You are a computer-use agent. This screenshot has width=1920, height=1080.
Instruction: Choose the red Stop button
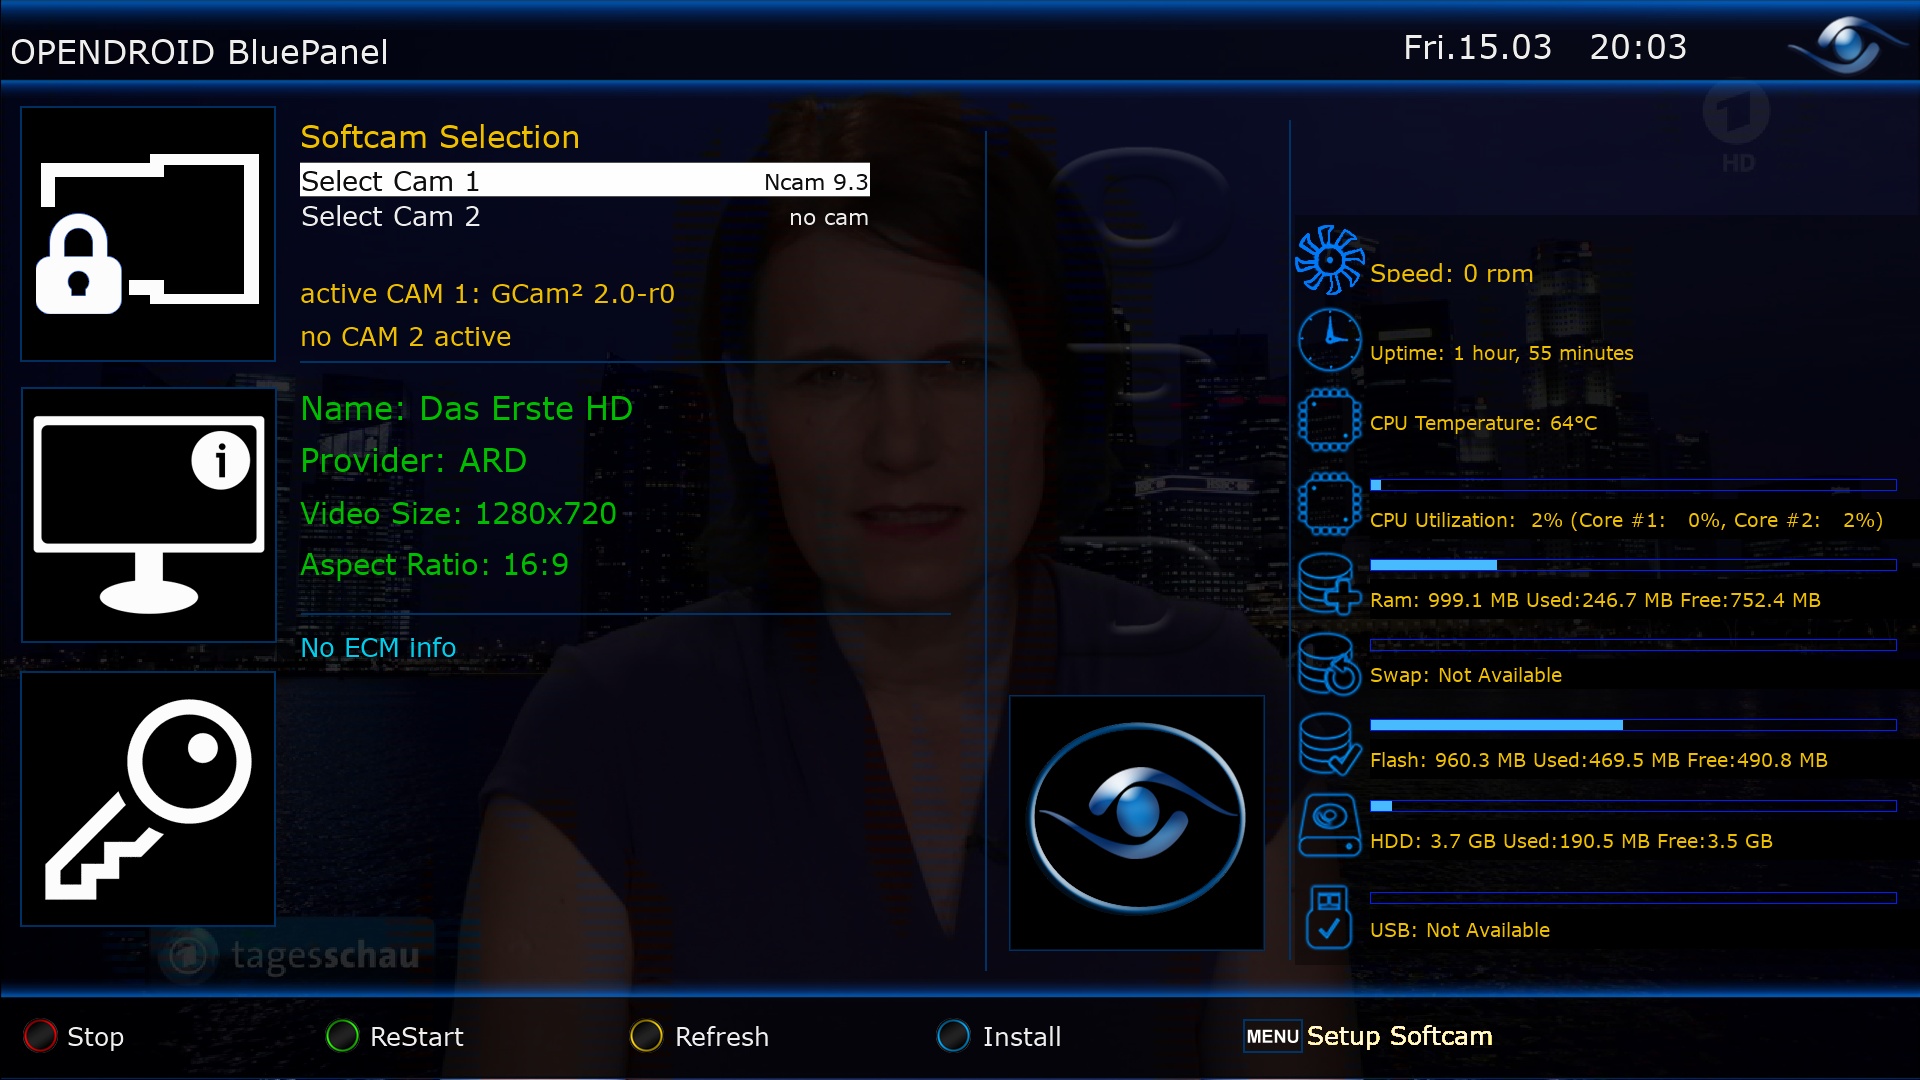[74, 1036]
